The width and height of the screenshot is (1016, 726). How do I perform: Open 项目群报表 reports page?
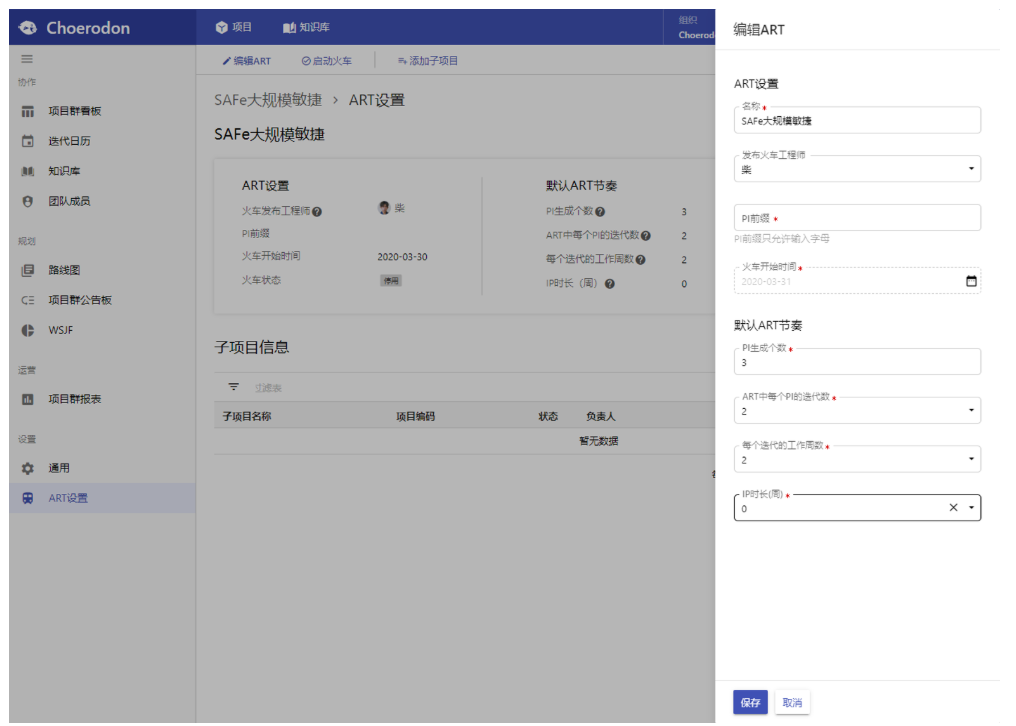point(75,399)
